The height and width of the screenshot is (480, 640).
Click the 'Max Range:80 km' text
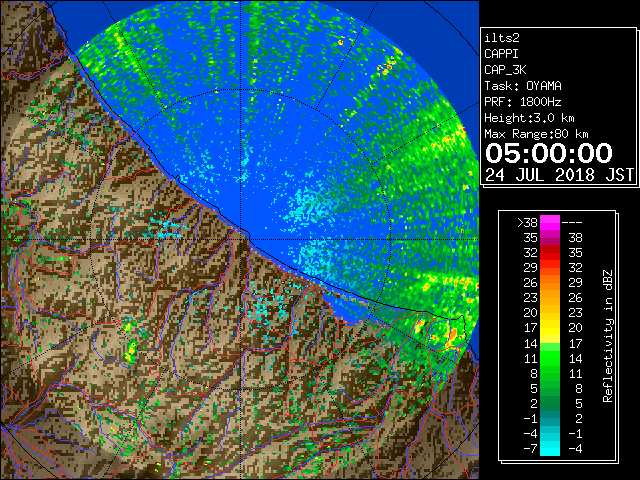(536, 134)
